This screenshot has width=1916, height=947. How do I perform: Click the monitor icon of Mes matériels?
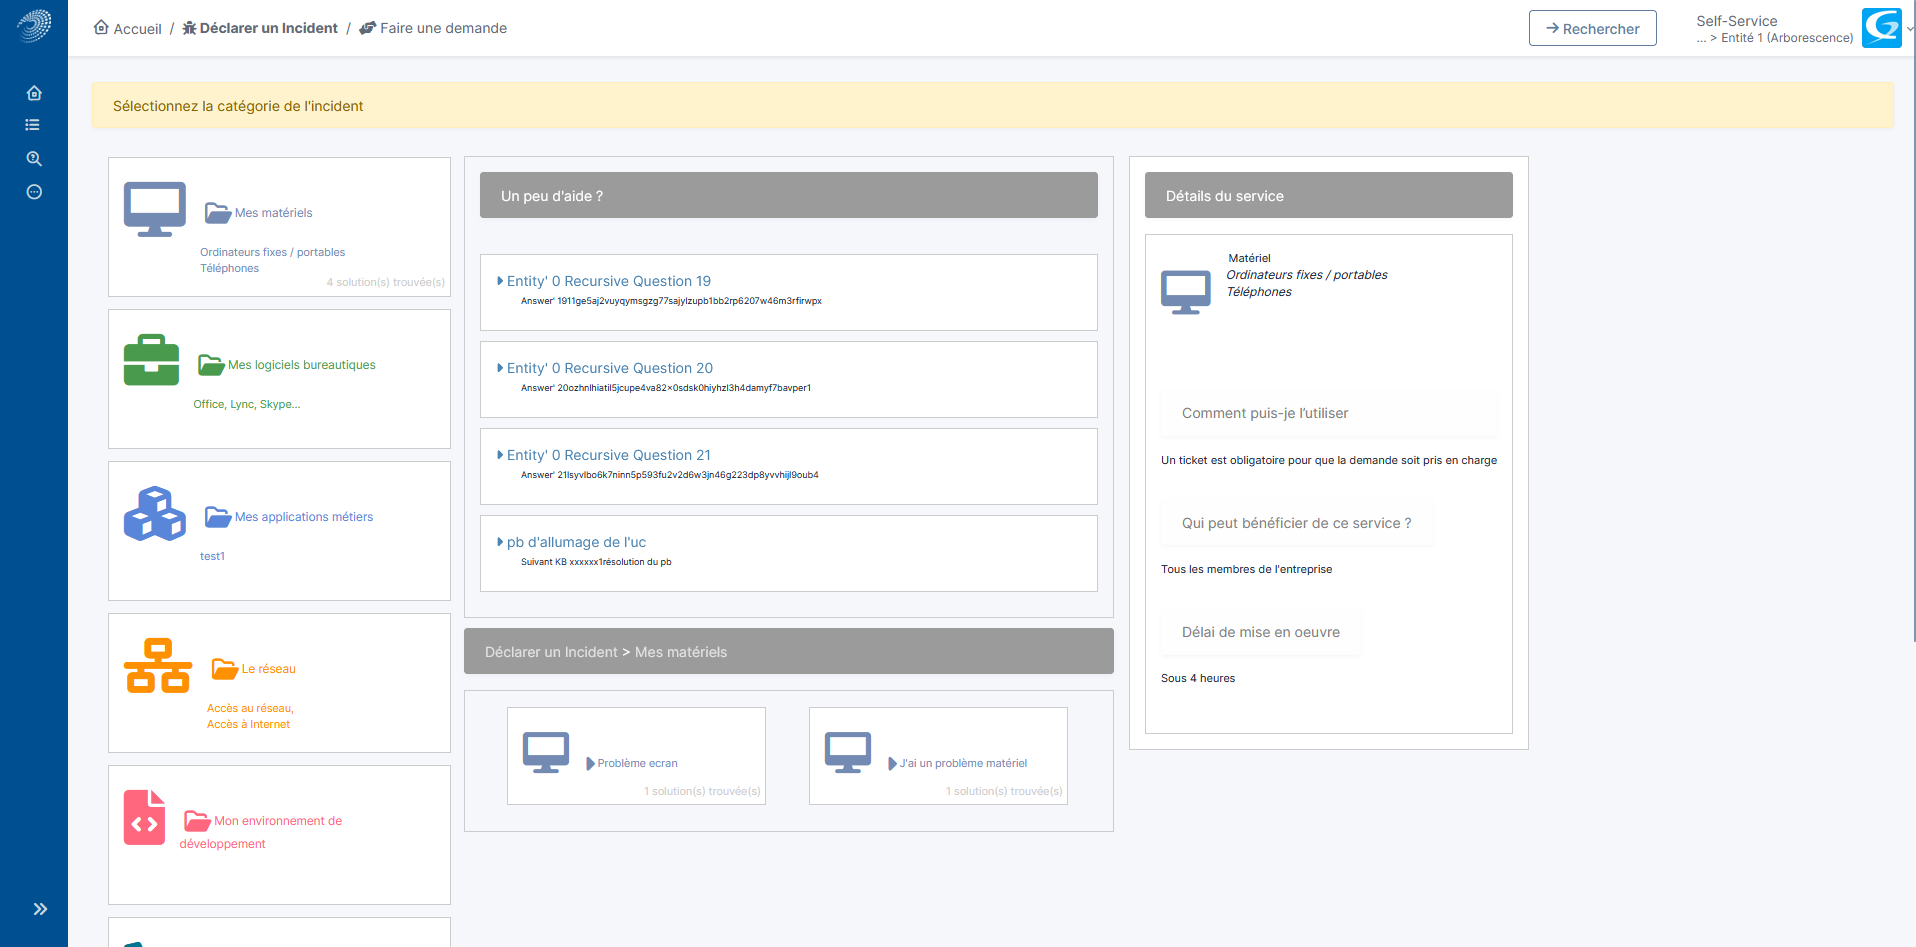(x=155, y=209)
